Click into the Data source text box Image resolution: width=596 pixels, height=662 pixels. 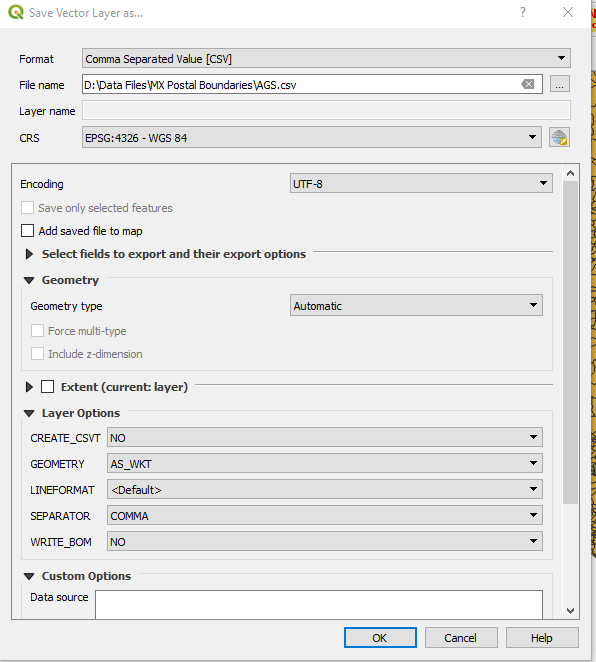(319, 605)
